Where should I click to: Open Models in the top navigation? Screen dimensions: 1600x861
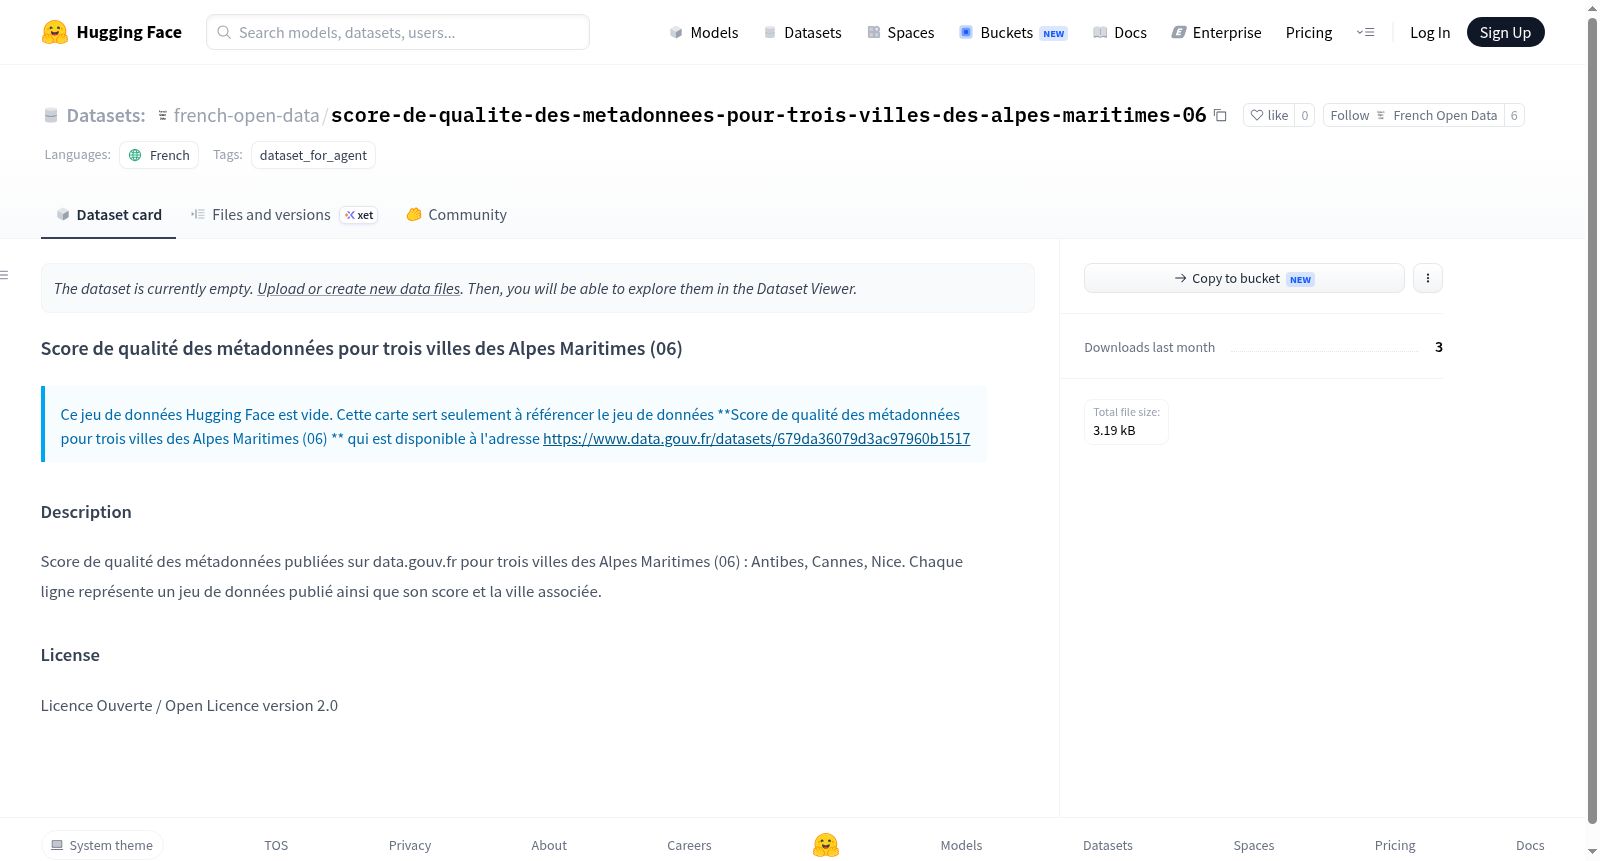pyautogui.click(x=704, y=32)
